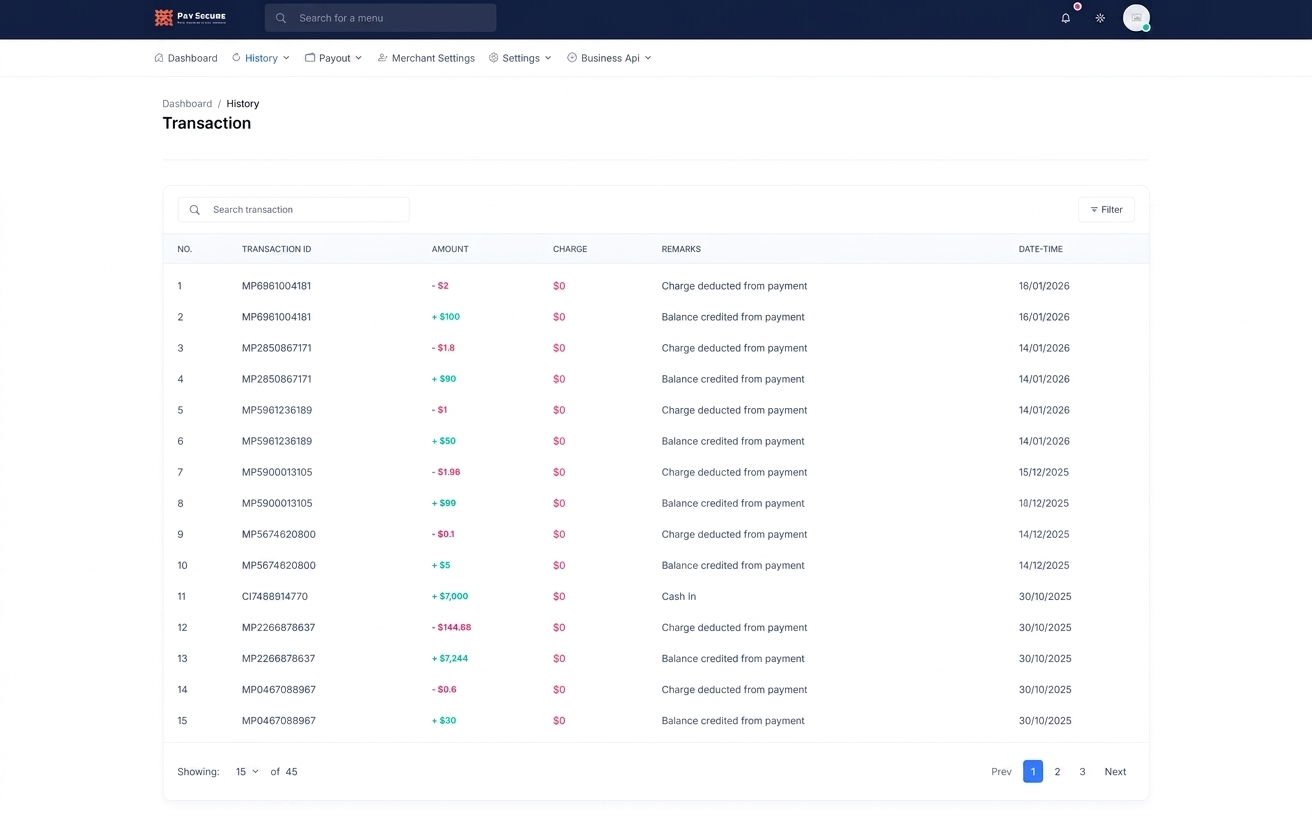
Task: Click the History clock icon in the navbar
Action: click(x=236, y=58)
